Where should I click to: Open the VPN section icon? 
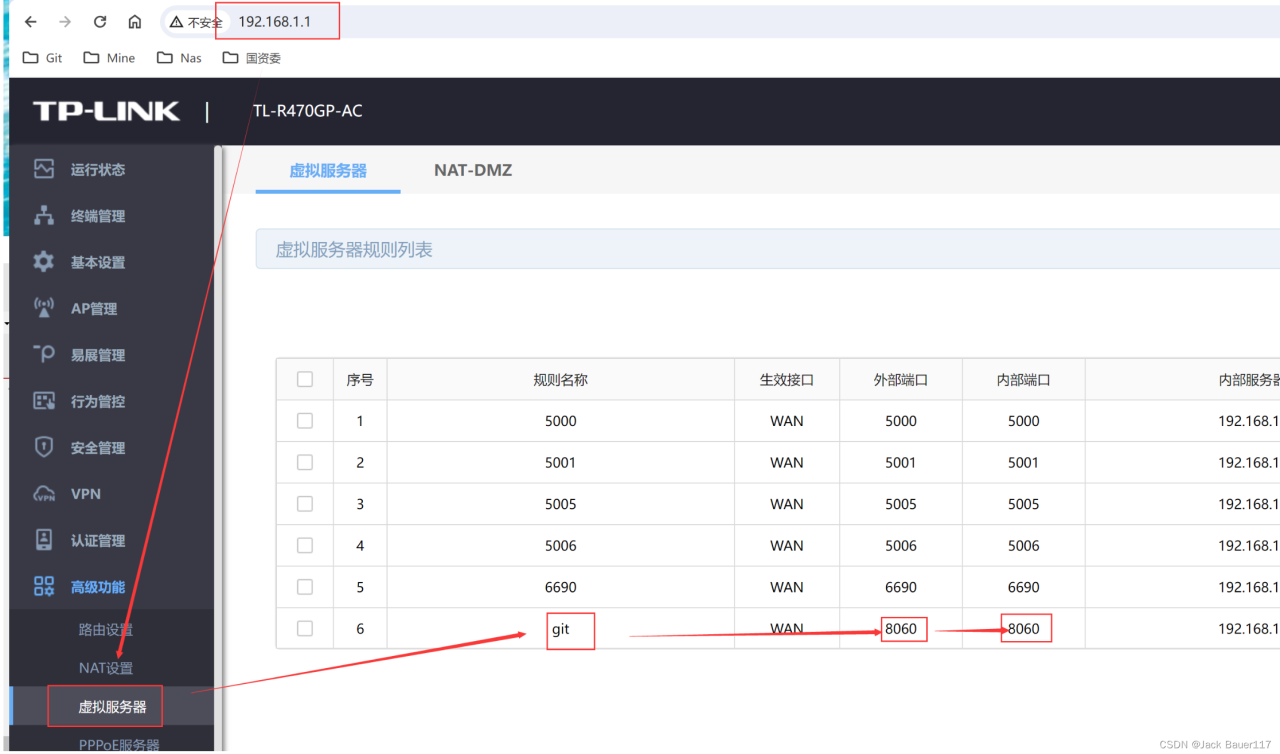pos(43,493)
